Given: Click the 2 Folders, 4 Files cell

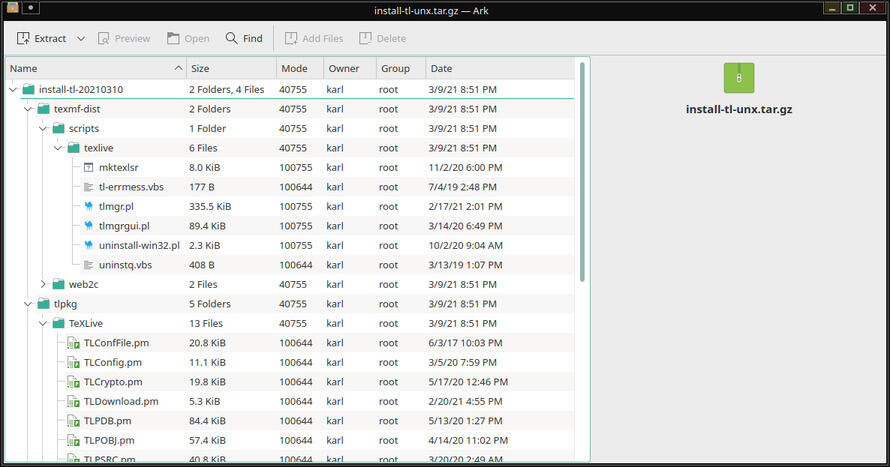Looking at the screenshot, I should click(x=226, y=90).
